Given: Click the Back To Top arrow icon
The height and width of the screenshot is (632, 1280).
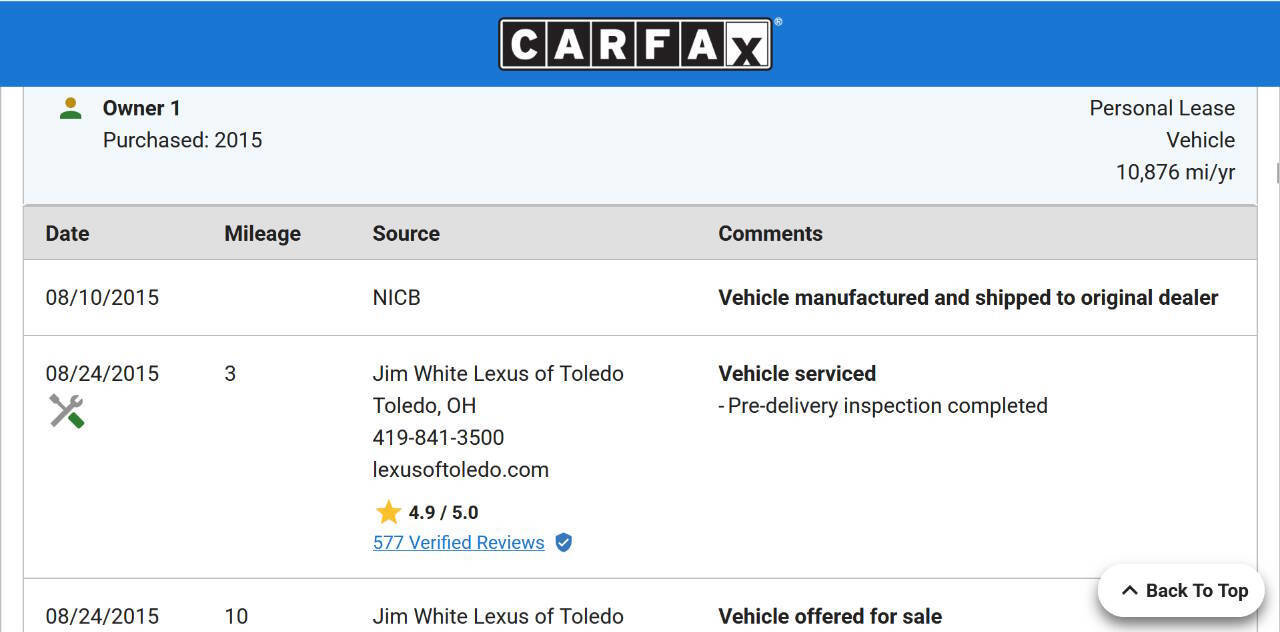Looking at the screenshot, I should [1129, 590].
